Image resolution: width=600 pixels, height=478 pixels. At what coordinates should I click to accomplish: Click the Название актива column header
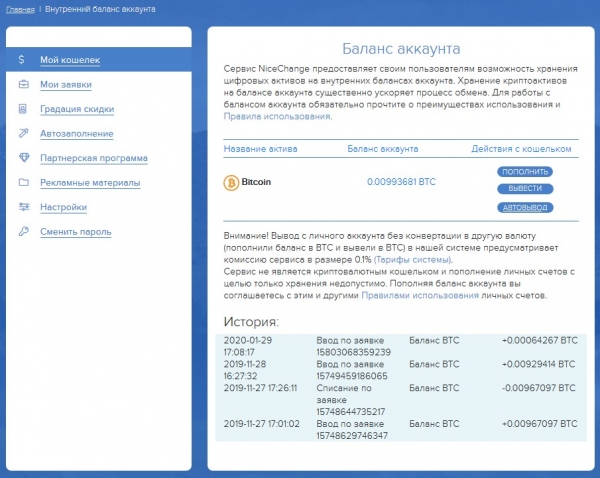click(260, 149)
